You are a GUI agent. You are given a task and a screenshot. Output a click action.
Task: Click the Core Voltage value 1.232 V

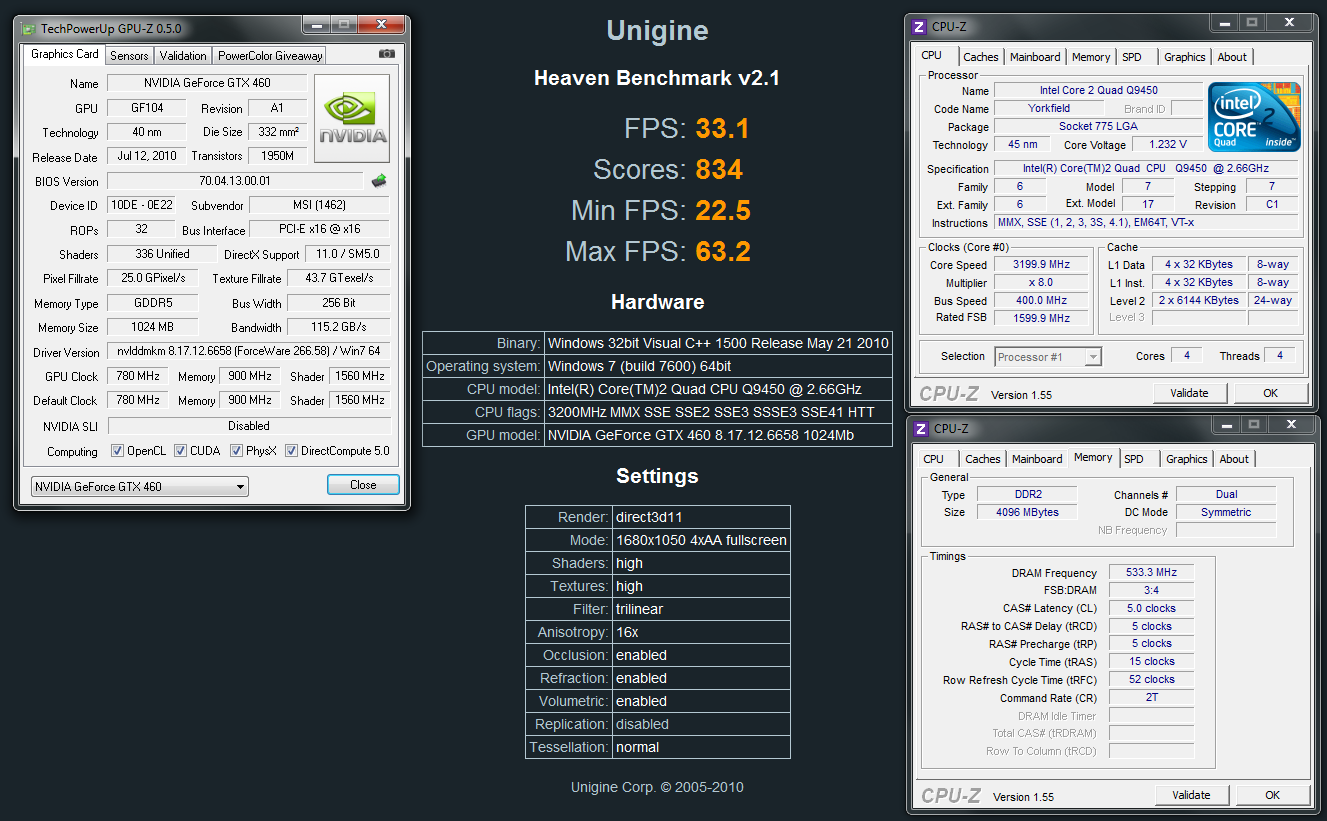pyautogui.click(x=1168, y=145)
